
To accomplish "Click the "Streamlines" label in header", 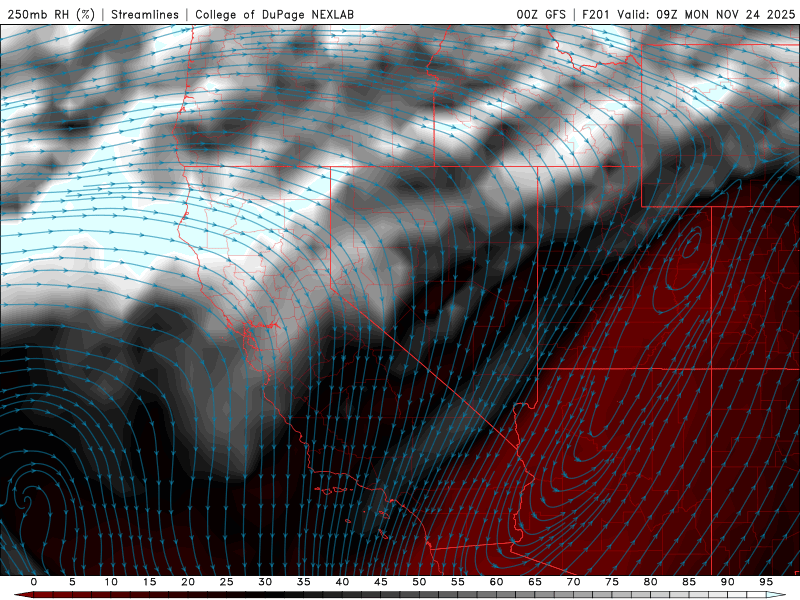I will (145, 14).
